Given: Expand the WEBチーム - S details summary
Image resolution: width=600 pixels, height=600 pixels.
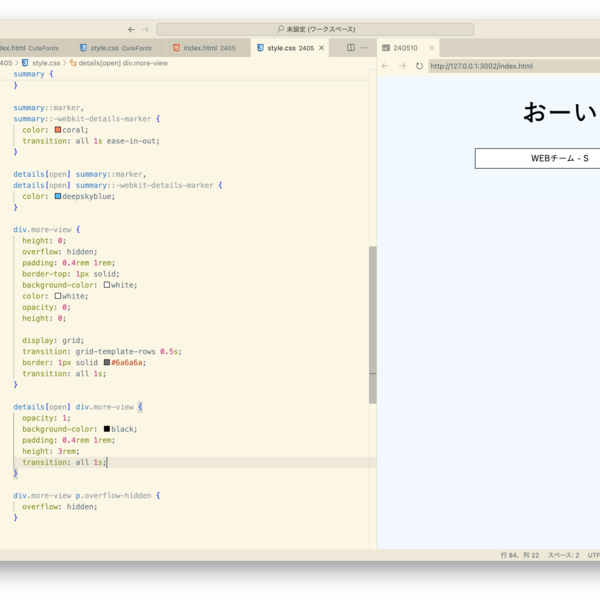Looking at the screenshot, I should [x=537, y=158].
